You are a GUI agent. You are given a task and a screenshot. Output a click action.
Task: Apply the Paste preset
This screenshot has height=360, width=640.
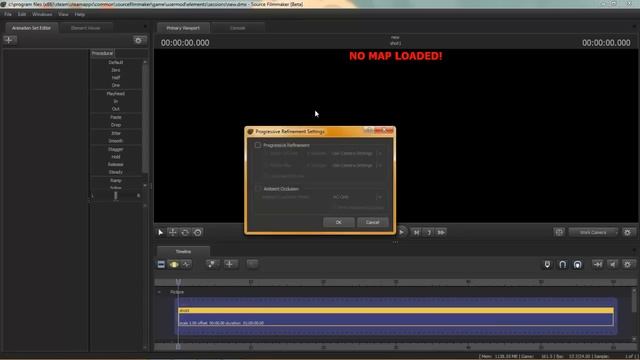point(116,117)
